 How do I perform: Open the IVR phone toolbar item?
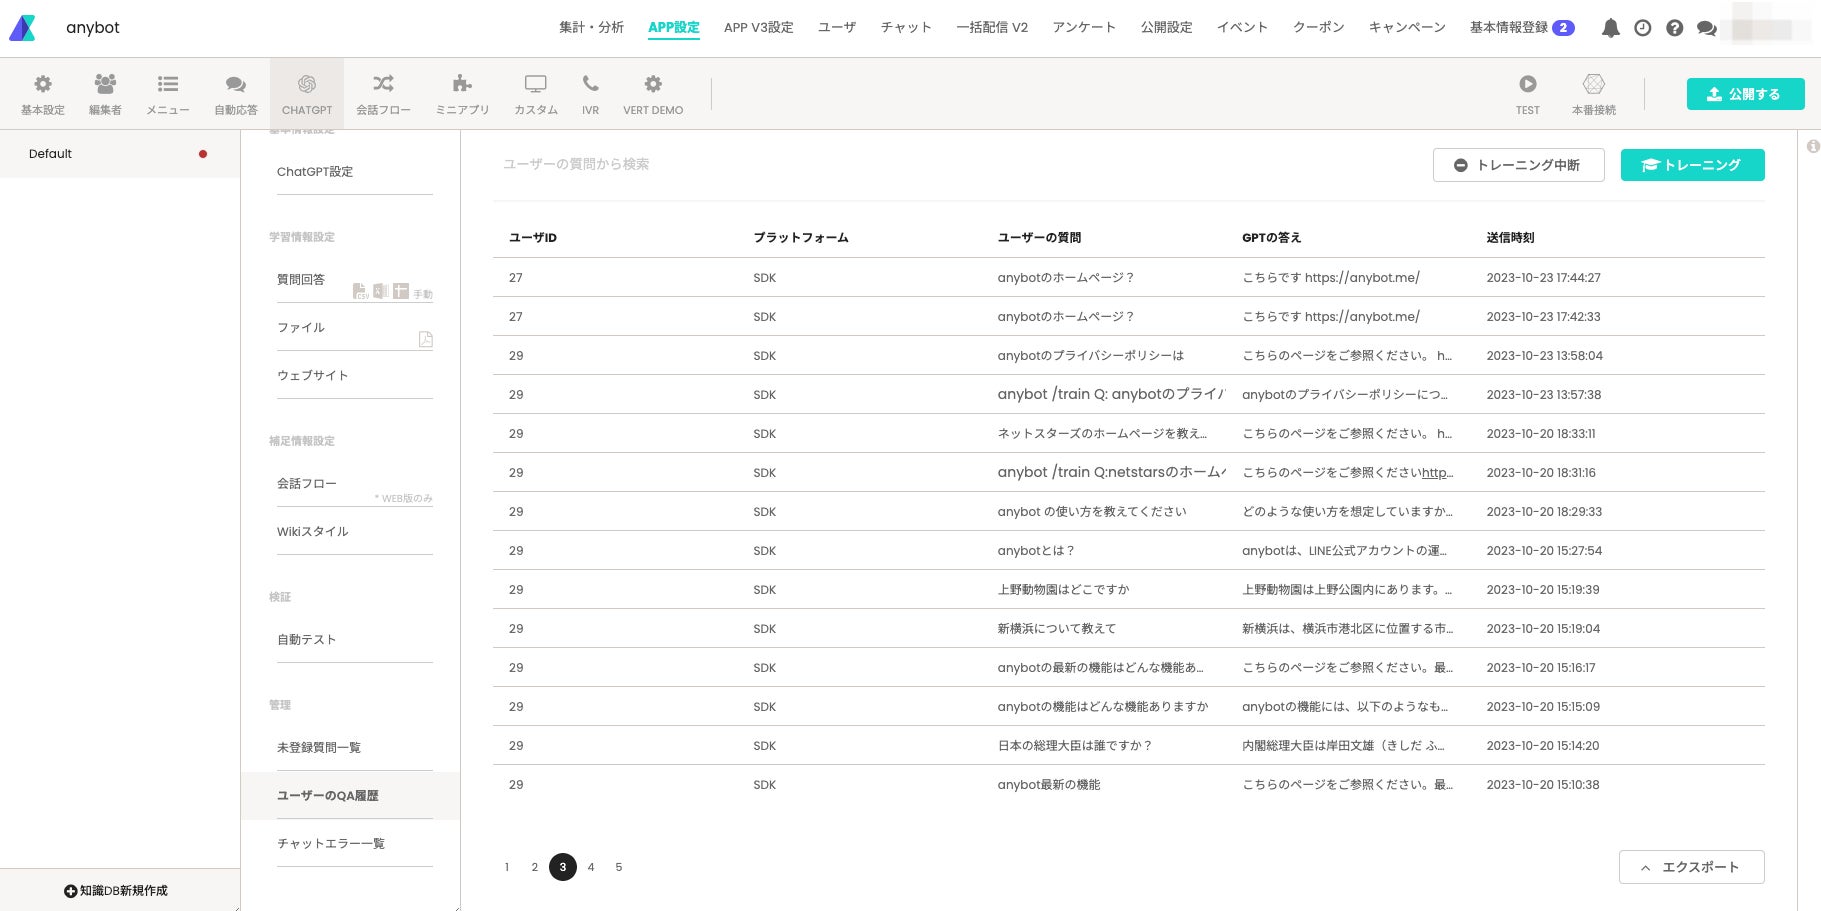coord(591,94)
